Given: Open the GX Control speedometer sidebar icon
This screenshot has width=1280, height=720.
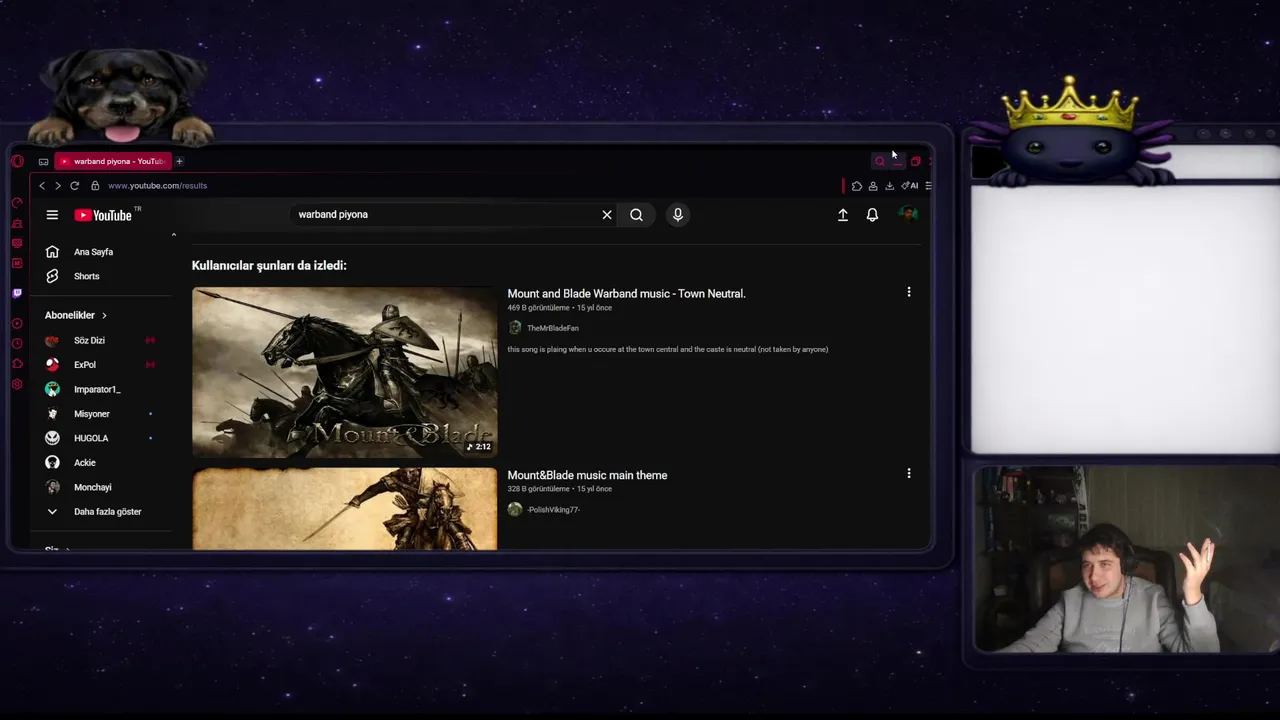Looking at the screenshot, I should (17, 202).
